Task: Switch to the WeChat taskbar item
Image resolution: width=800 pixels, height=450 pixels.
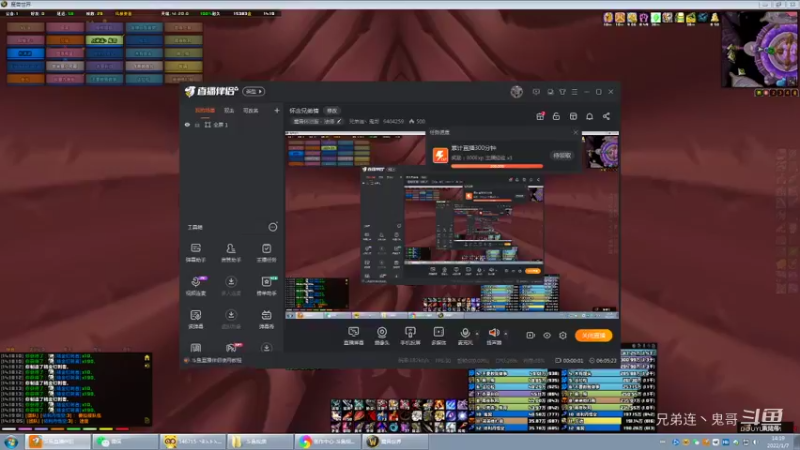Action: (x=125, y=441)
